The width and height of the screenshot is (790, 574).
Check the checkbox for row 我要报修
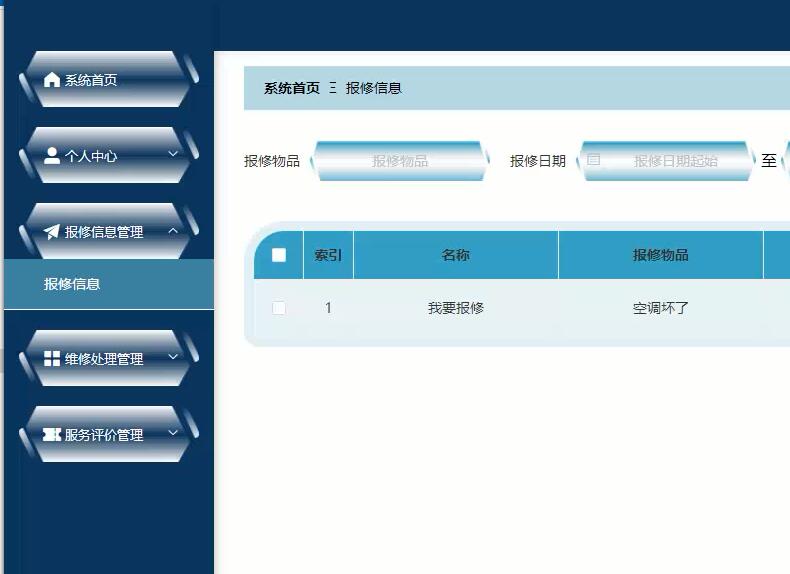click(279, 308)
